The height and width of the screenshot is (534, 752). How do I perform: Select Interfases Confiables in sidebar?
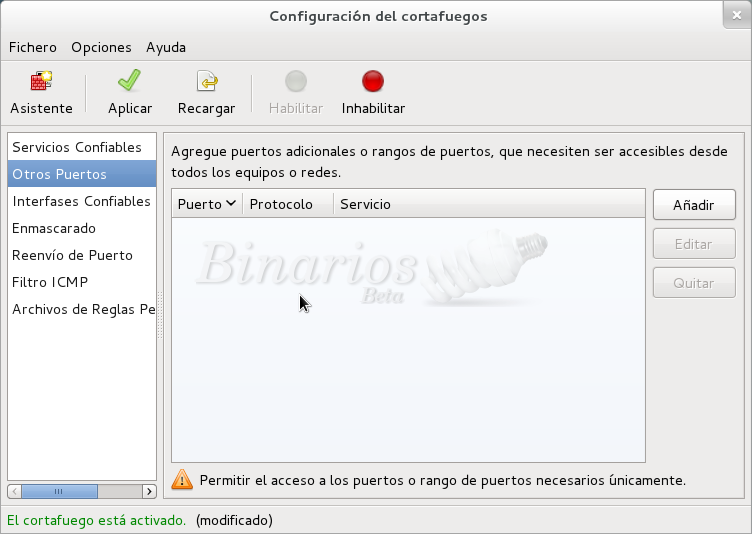point(81,201)
